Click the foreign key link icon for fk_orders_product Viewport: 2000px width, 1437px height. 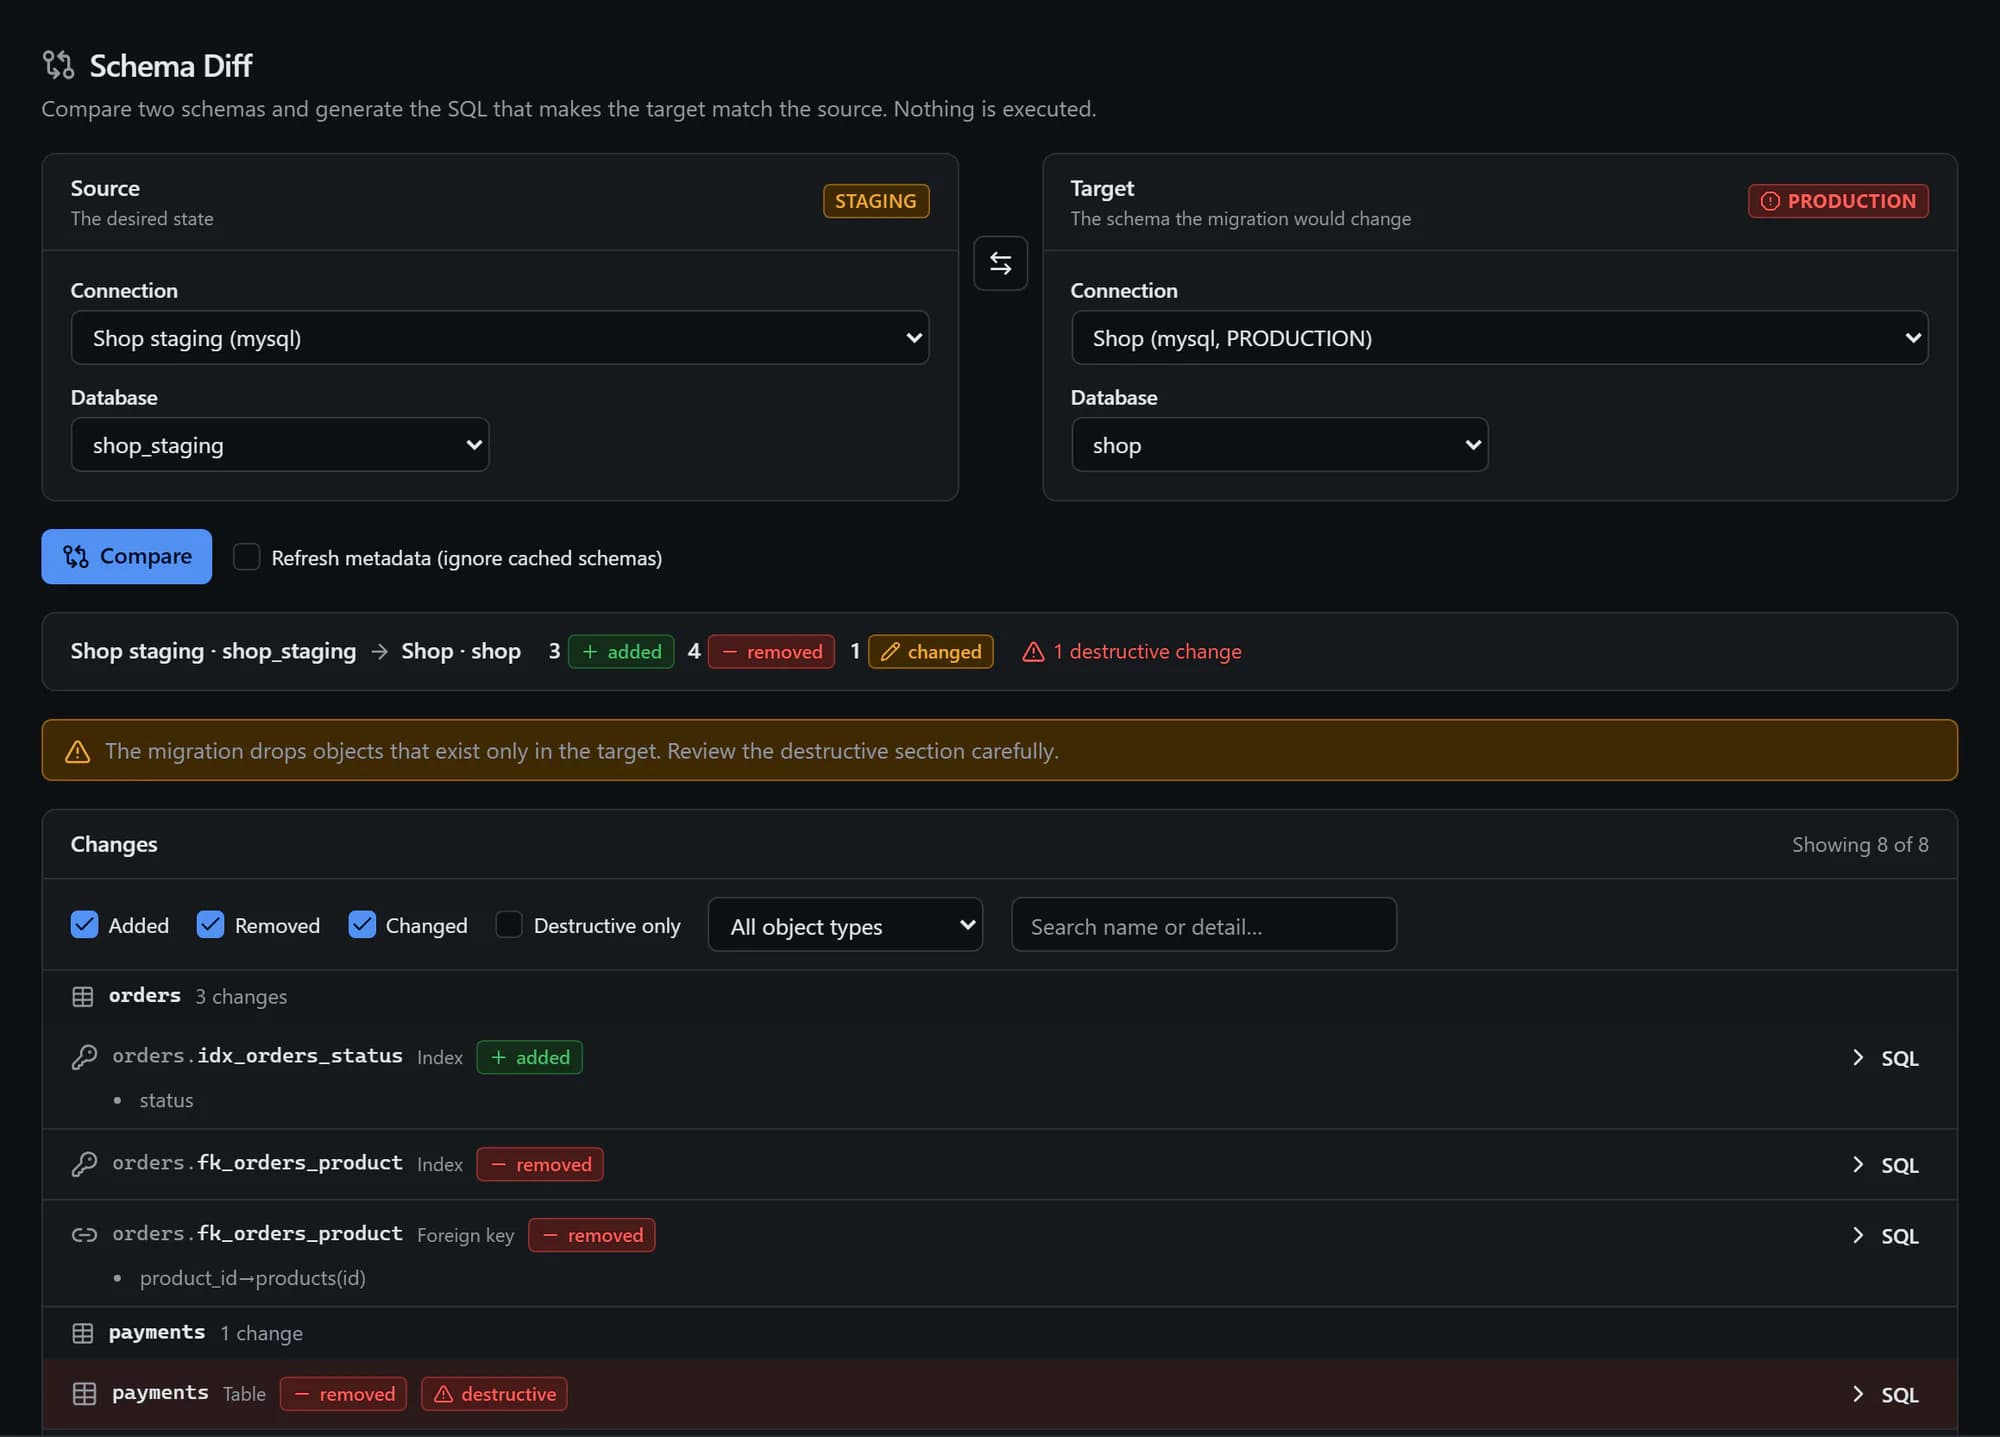84,1235
